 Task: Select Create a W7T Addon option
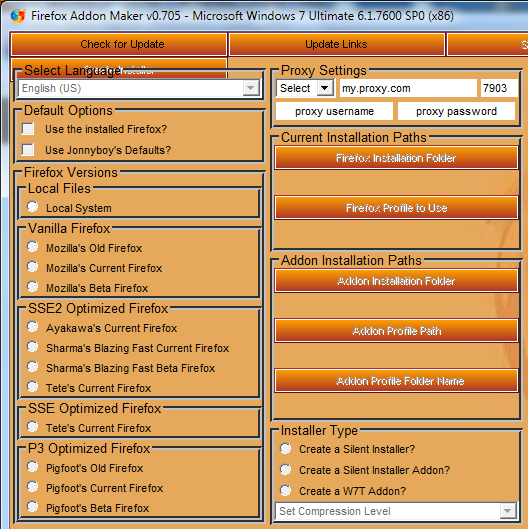[x=285, y=490]
